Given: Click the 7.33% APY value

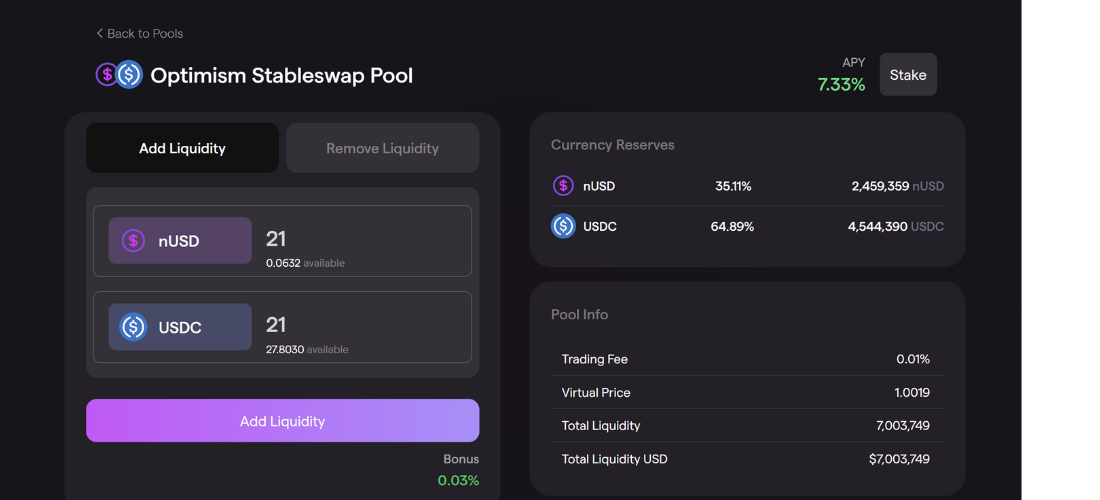Looking at the screenshot, I should click(841, 85).
